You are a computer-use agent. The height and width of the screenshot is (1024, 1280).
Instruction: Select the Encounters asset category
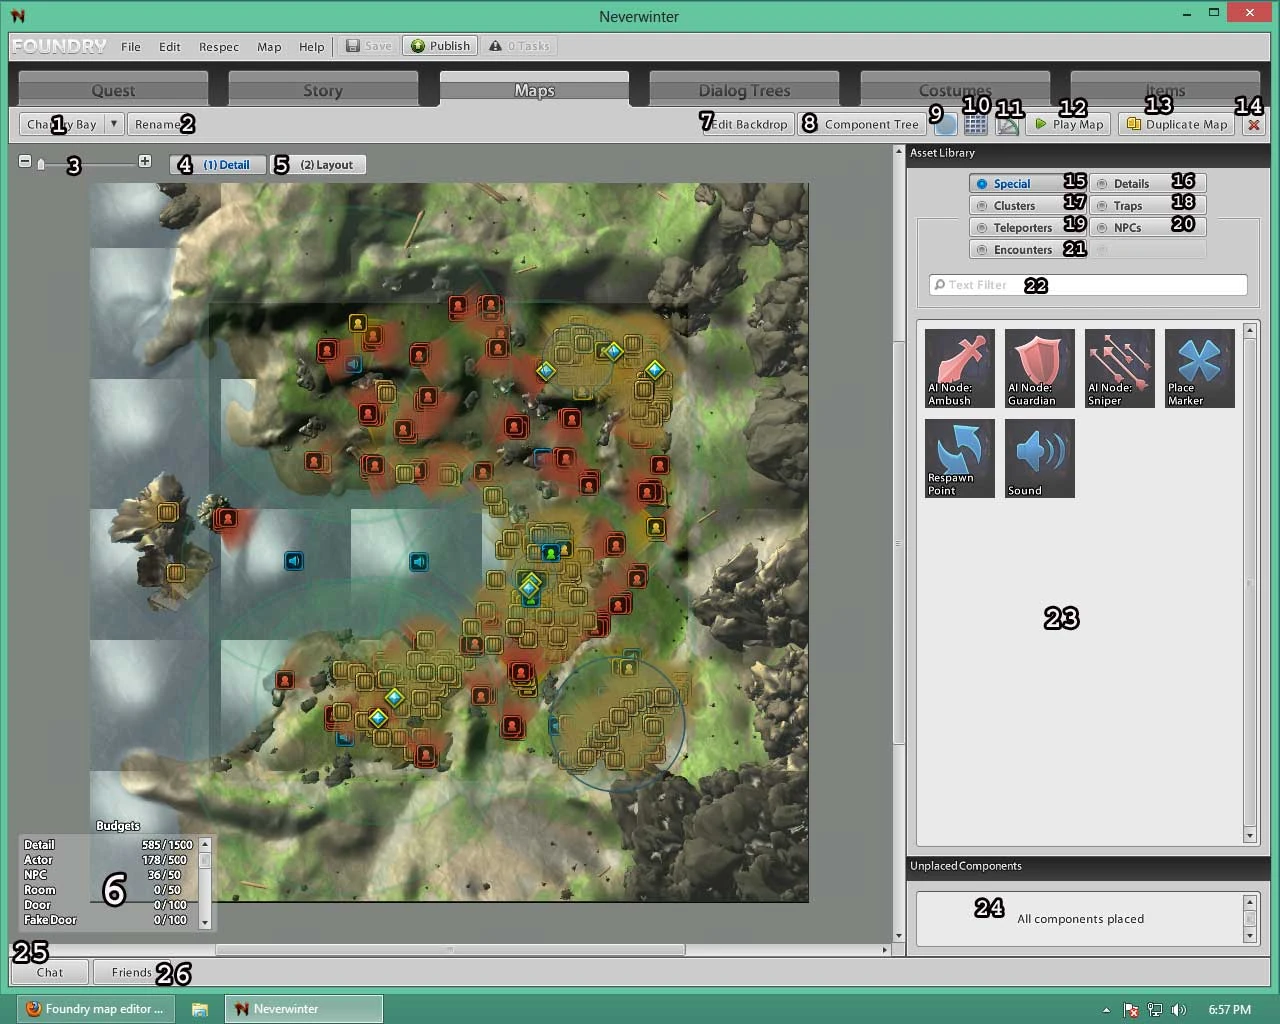tap(1027, 249)
